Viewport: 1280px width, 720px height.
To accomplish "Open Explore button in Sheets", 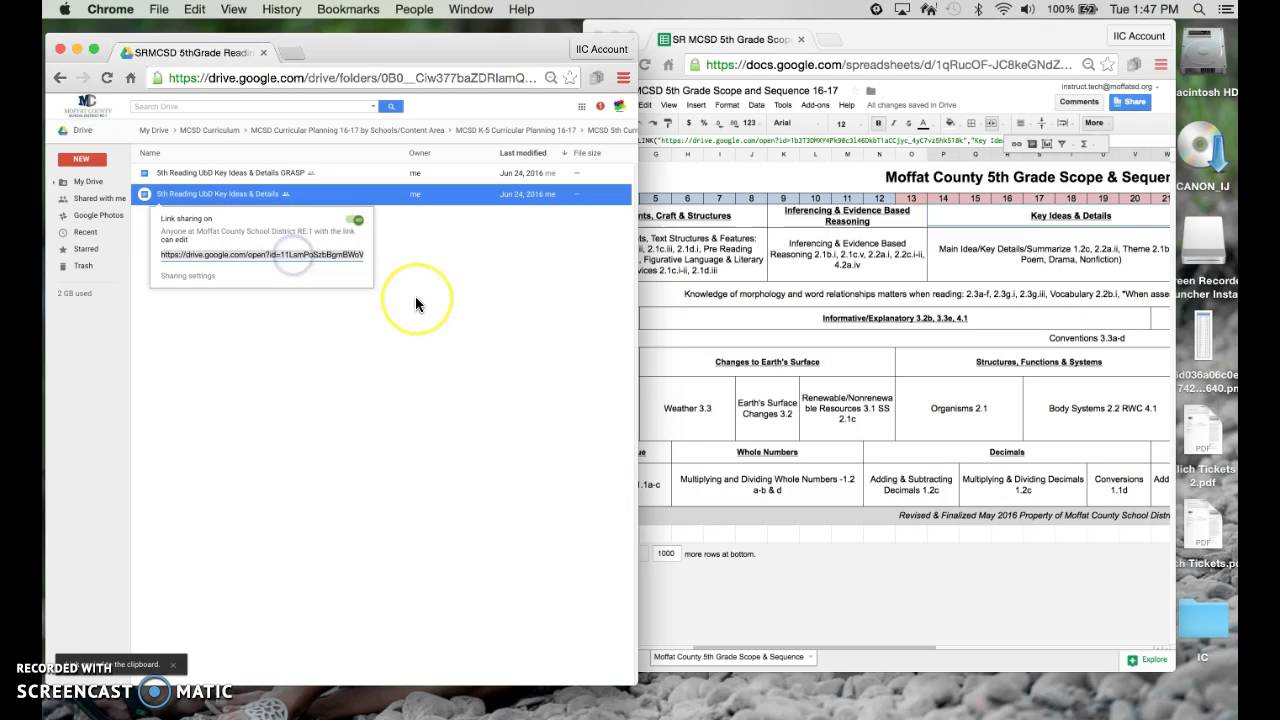I will coord(1148,660).
